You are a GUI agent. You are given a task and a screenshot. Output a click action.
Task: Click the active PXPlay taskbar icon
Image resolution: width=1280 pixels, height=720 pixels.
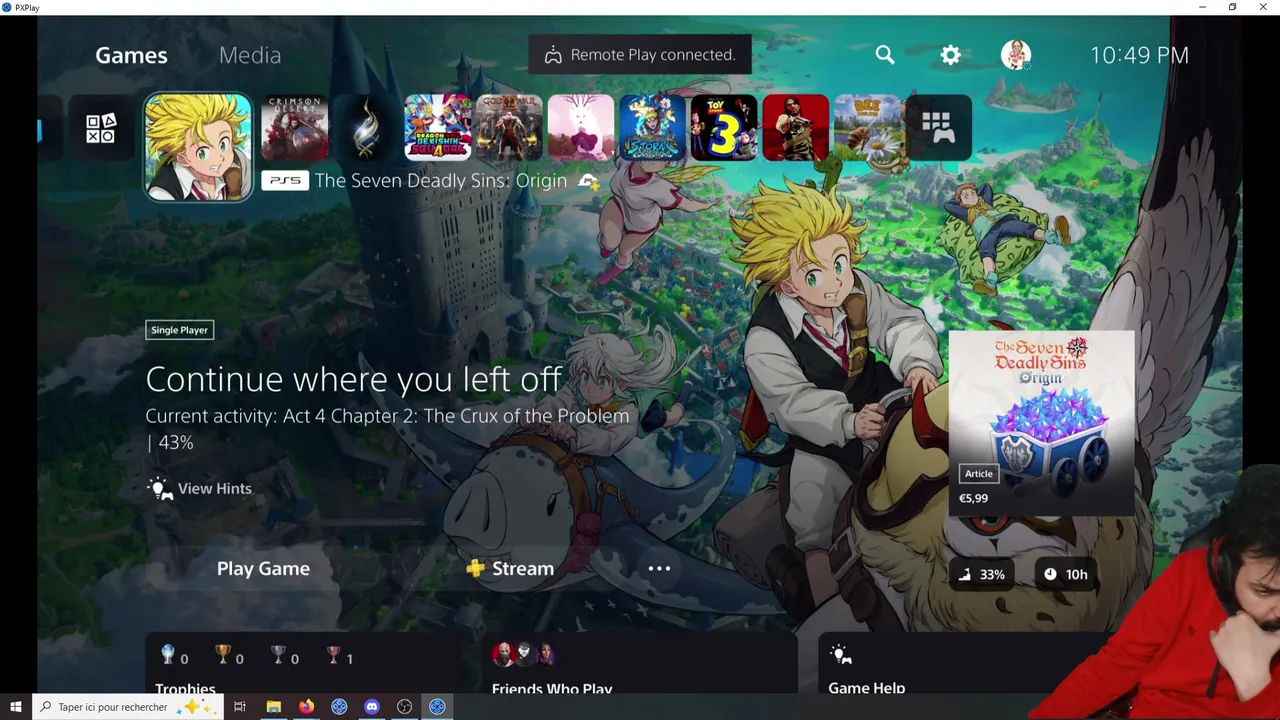point(437,707)
